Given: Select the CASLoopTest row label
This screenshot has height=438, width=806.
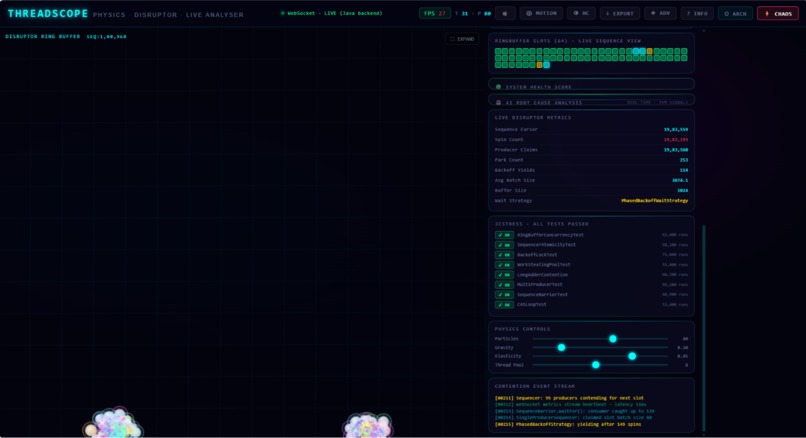Looking at the screenshot, I should (x=532, y=305).
